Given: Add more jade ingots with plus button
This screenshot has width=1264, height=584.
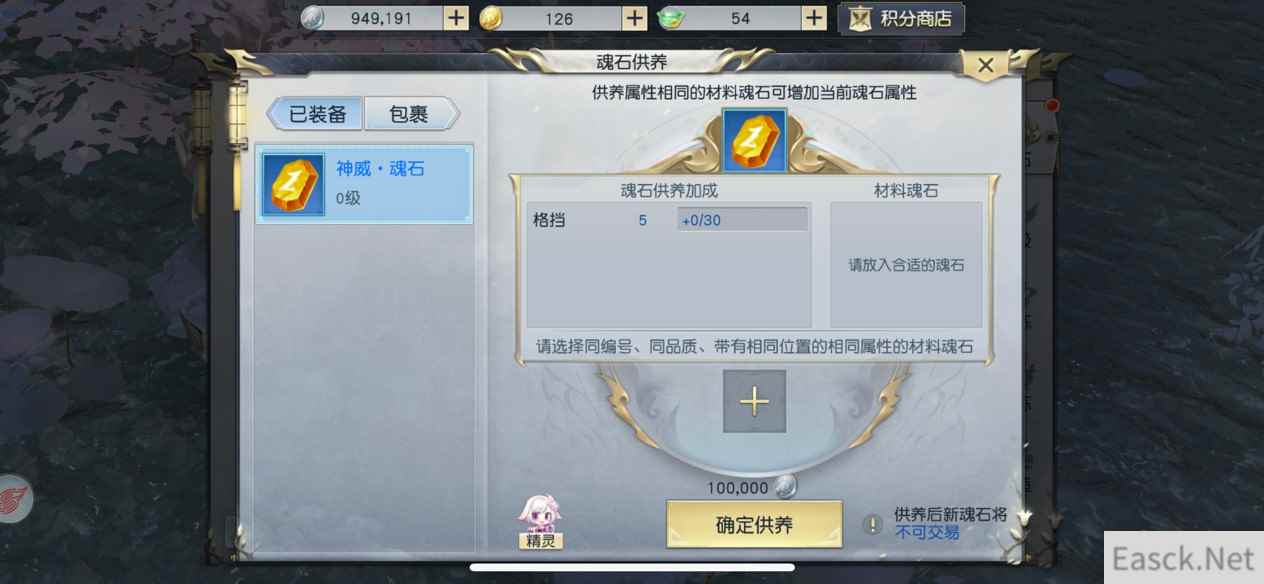Looking at the screenshot, I should [x=814, y=18].
